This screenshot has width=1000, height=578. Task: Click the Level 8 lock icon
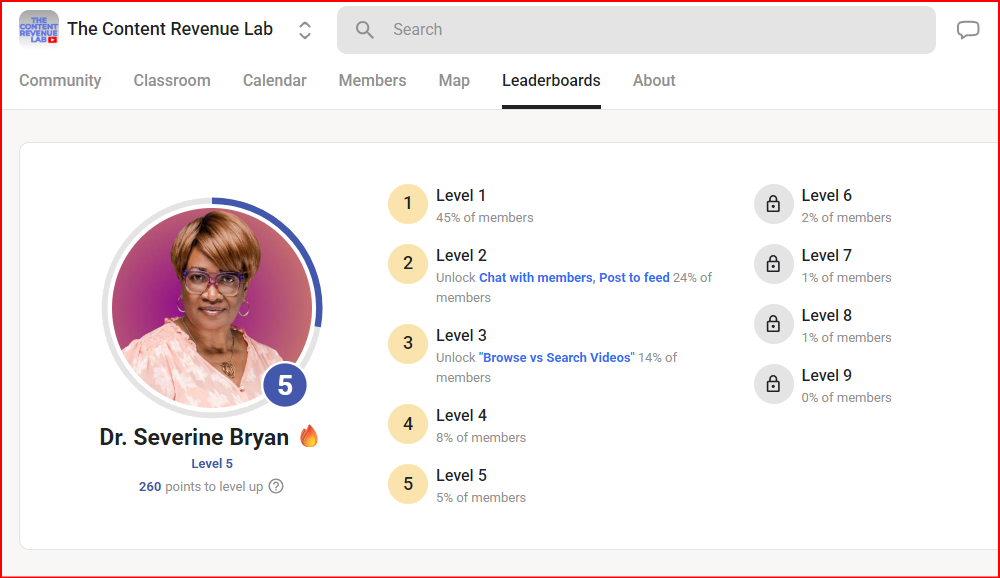[x=773, y=324]
